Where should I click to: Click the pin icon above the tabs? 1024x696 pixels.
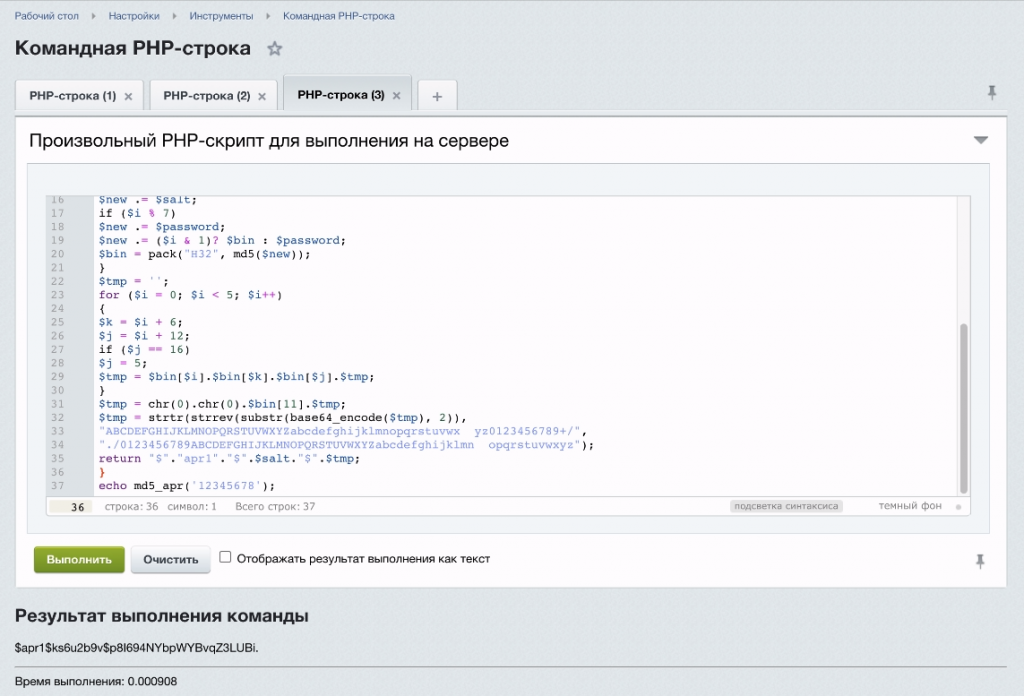click(991, 91)
